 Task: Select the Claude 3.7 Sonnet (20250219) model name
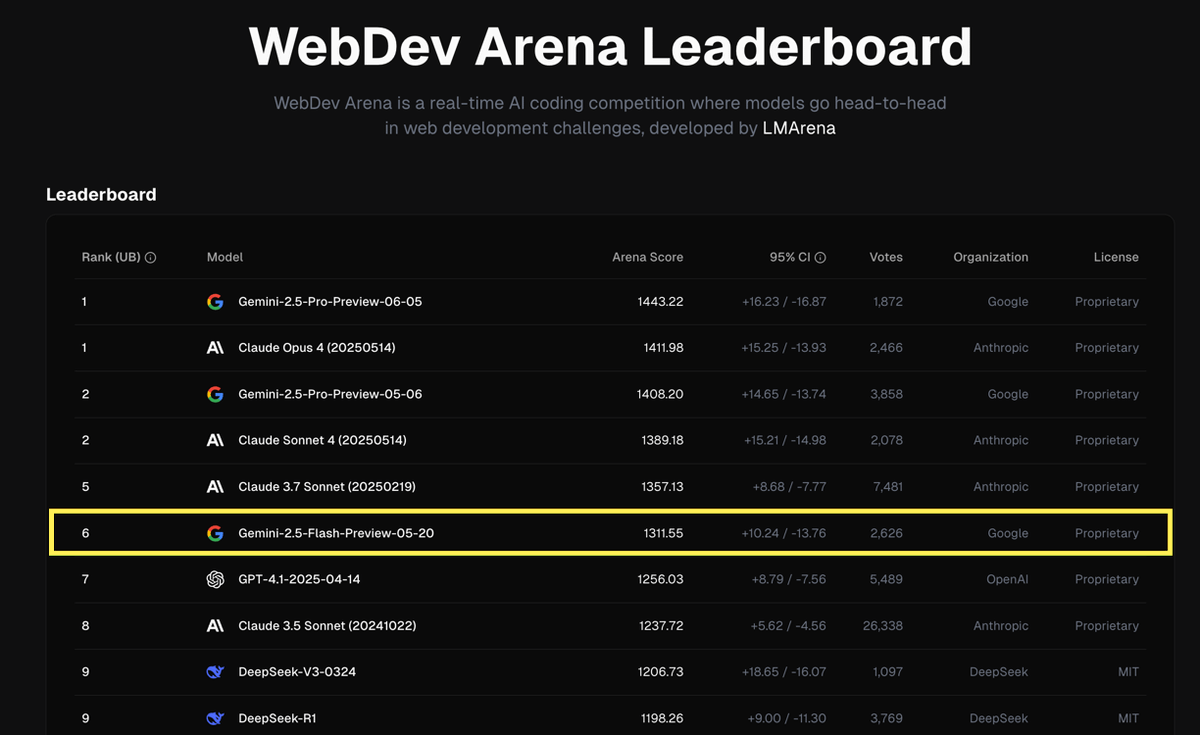pyautogui.click(x=327, y=487)
